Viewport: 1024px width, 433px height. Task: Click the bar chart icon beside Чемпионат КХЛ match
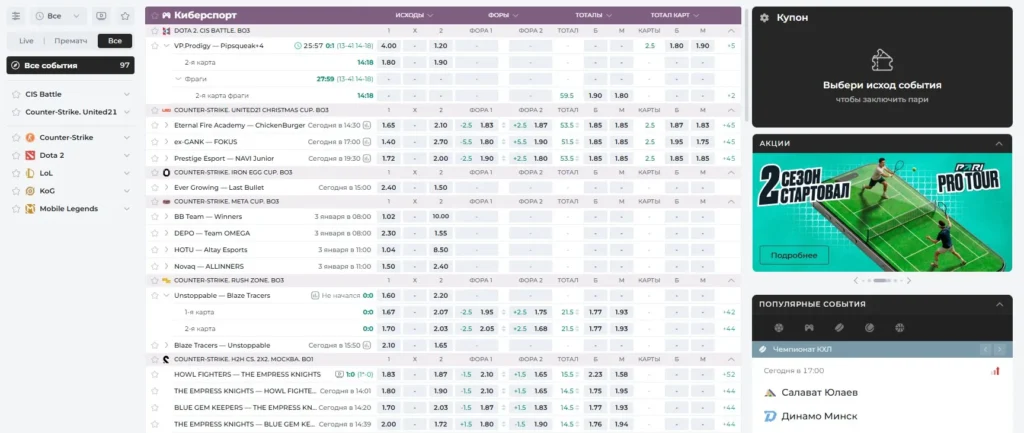pyautogui.click(x=995, y=371)
